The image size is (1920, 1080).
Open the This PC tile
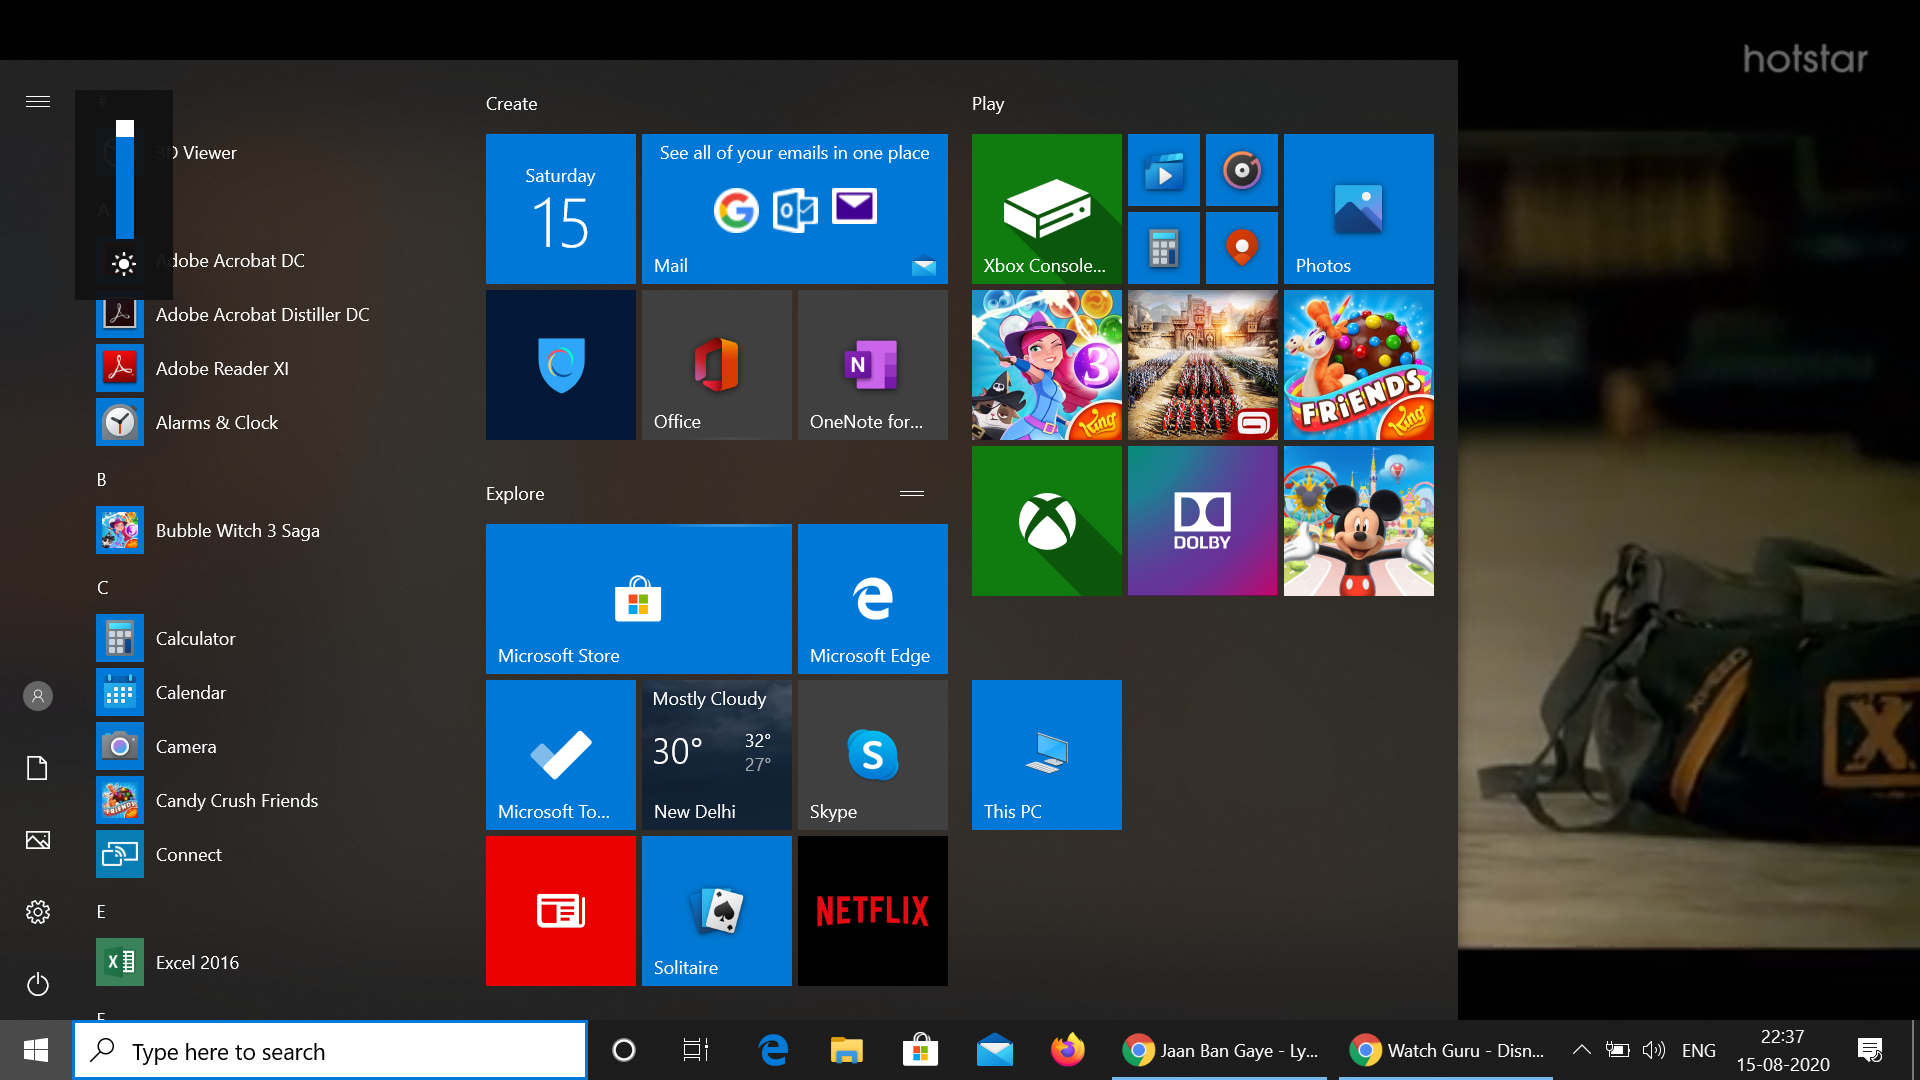coord(1047,755)
